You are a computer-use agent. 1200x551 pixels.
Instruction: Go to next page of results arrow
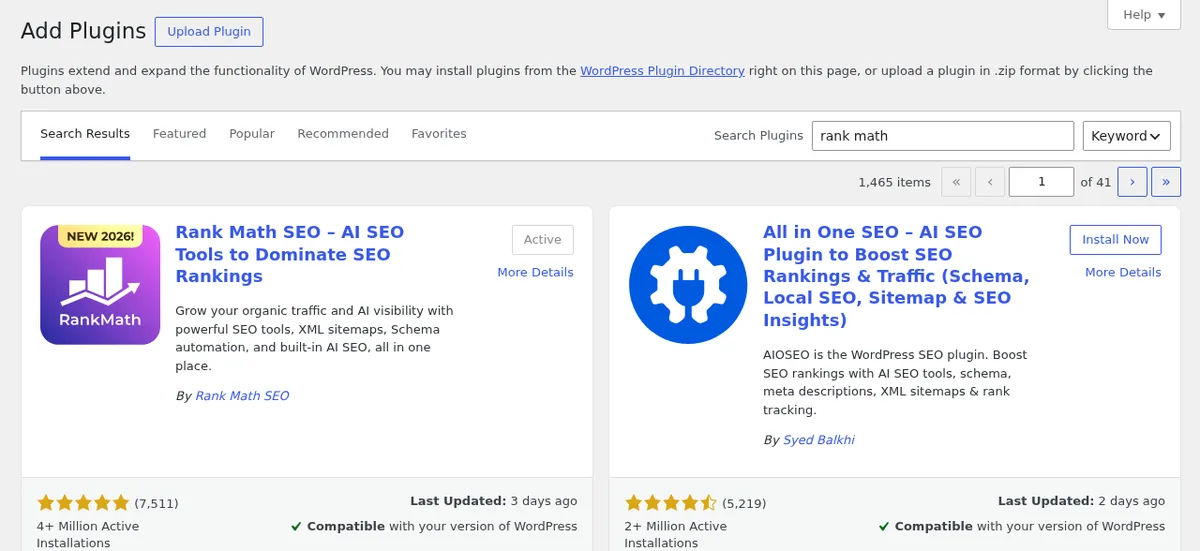(1131, 182)
